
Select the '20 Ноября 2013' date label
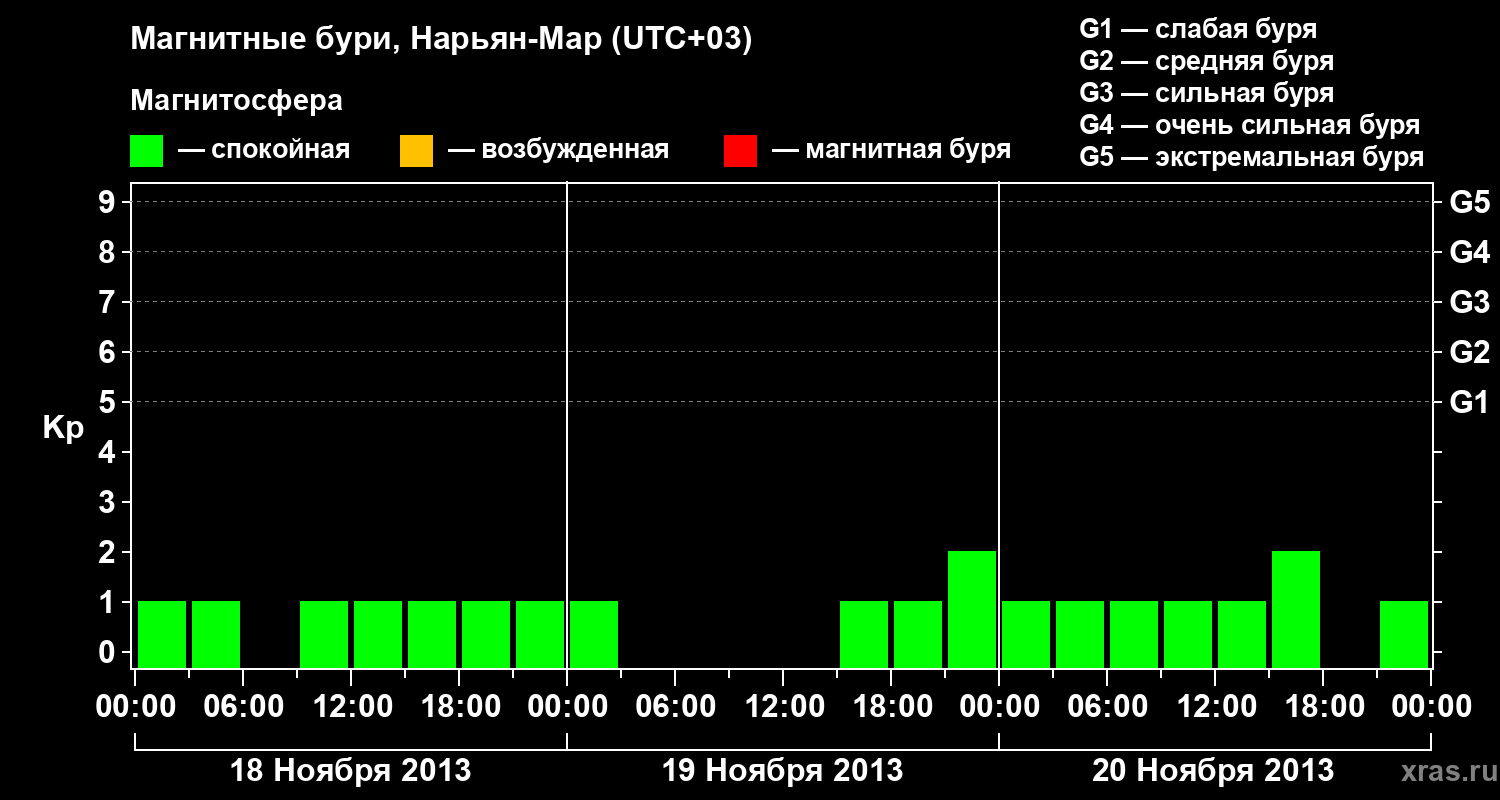(x=1213, y=771)
